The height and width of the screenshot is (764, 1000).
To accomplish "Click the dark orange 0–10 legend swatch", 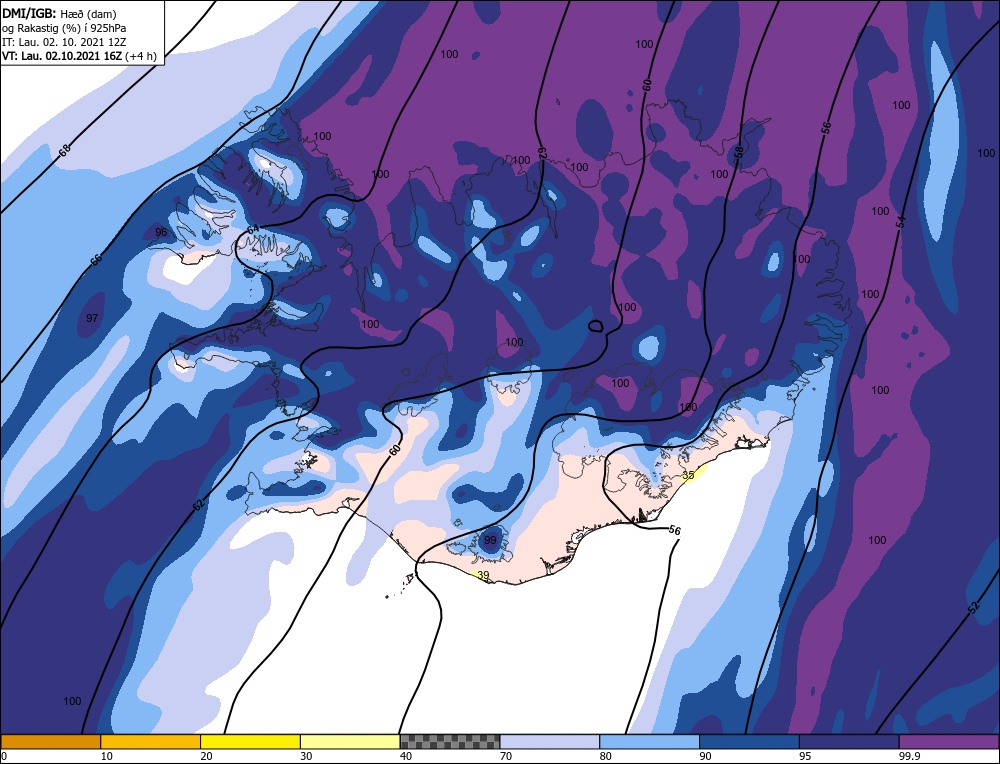I will 50,741.
